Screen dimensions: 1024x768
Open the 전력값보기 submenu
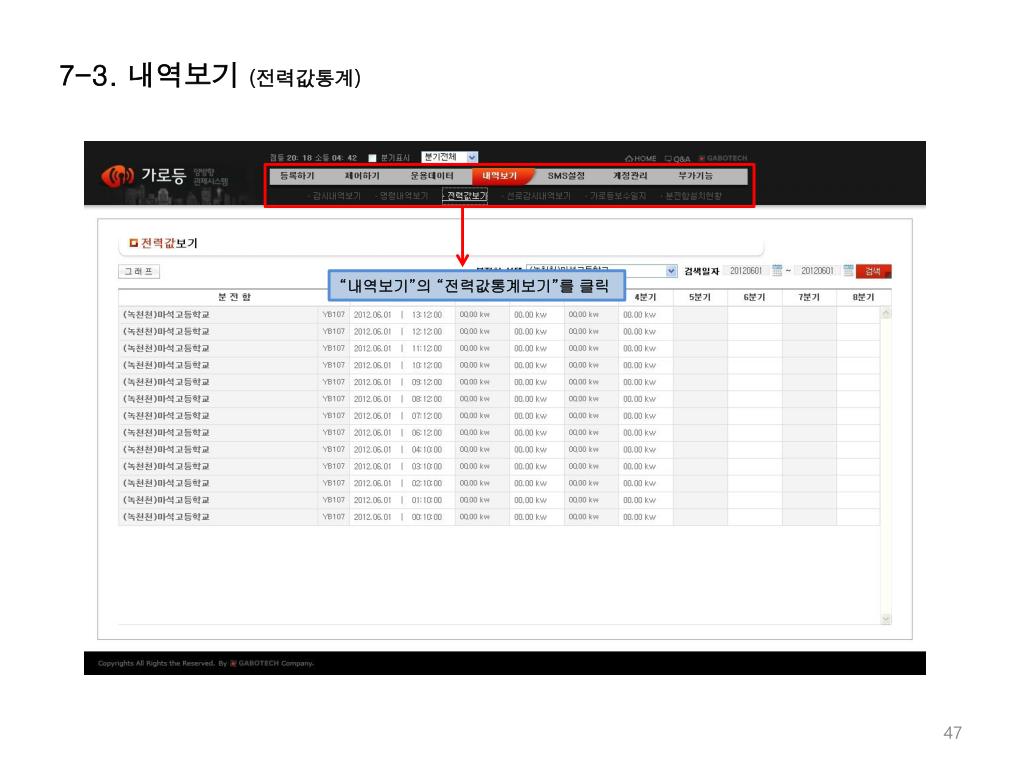click(465, 196)
